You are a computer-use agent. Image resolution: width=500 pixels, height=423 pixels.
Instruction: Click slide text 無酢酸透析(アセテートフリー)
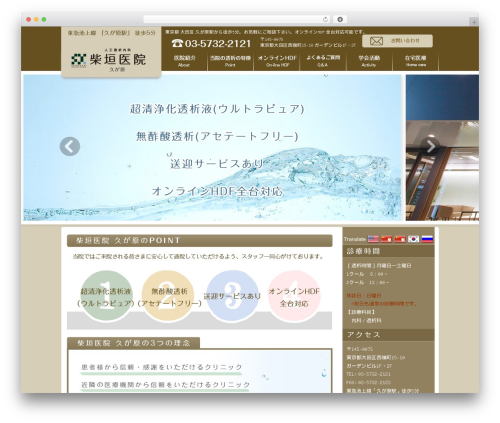click(217, 136)
